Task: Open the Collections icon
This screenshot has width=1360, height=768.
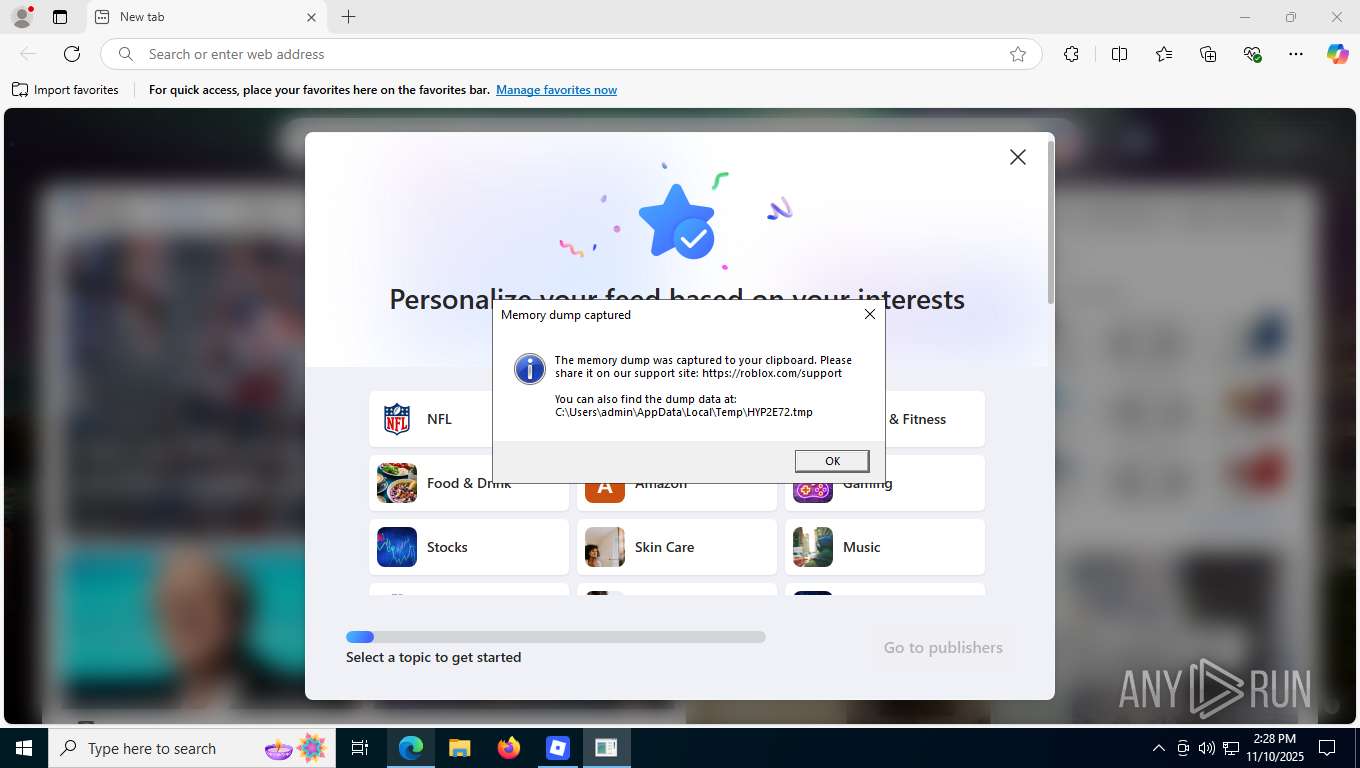Action: [1208, 54]
